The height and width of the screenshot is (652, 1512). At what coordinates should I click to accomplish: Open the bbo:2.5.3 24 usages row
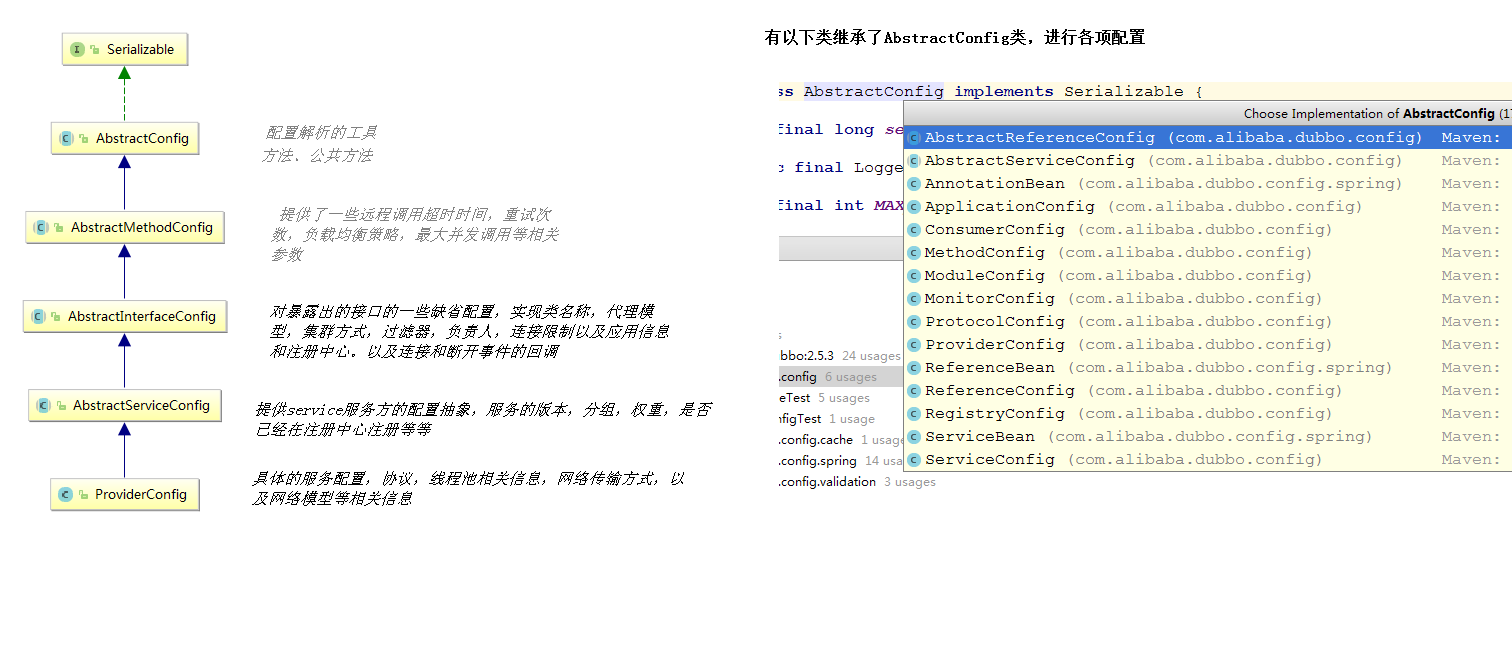coord(840,355)
